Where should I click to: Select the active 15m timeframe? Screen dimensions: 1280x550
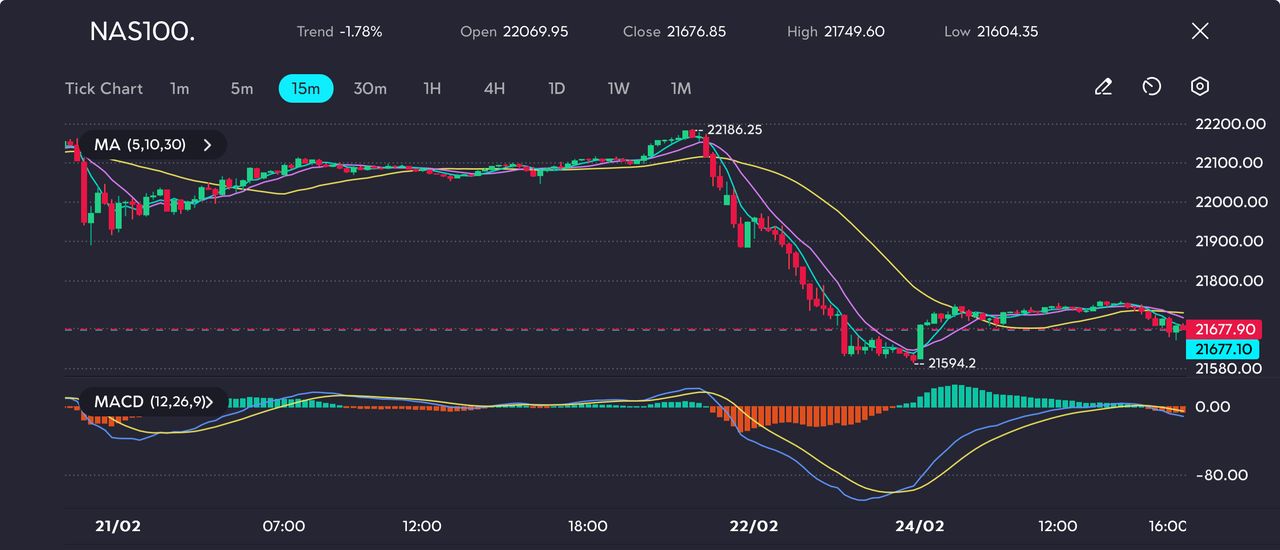(305, 89)
